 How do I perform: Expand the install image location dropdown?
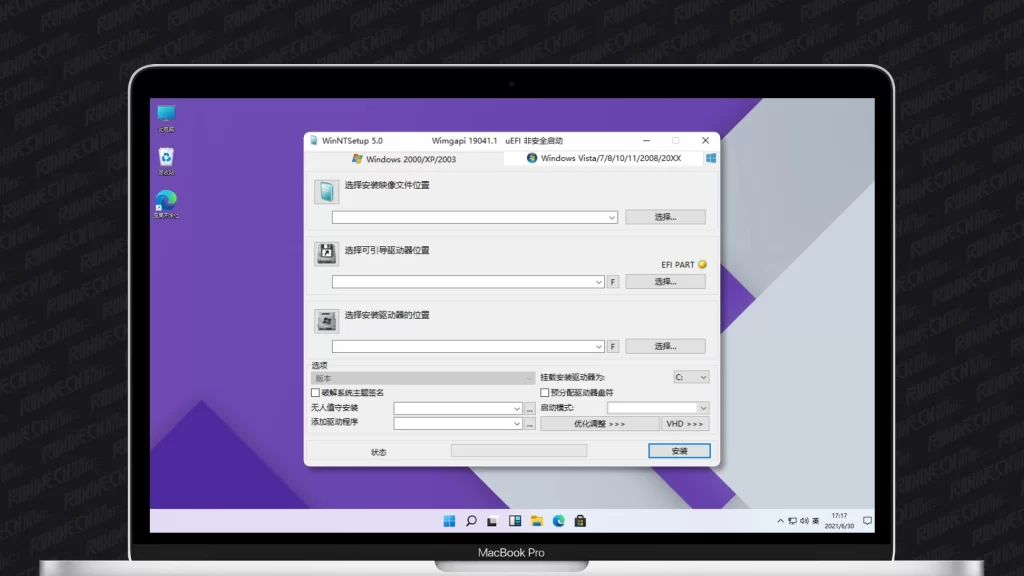coord(611,217)
